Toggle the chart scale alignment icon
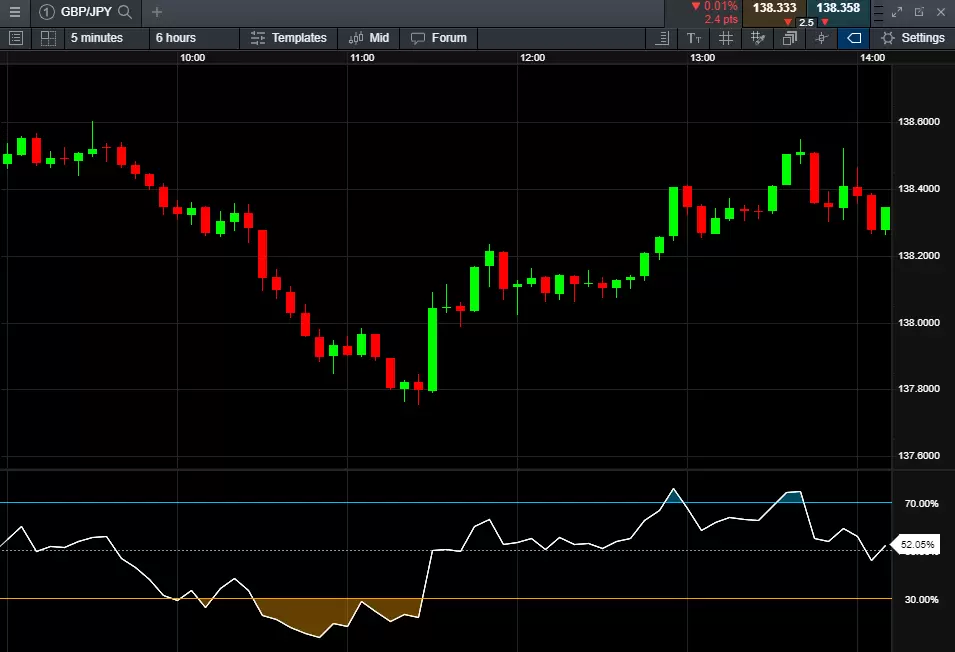Image resolution: width=955 pixels, height=652 pixels. 662,38
